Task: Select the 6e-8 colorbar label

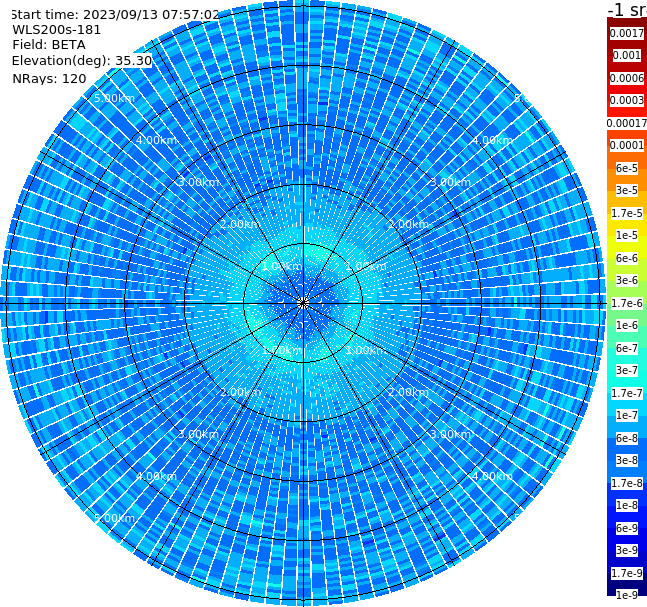Action: [627, 438]
